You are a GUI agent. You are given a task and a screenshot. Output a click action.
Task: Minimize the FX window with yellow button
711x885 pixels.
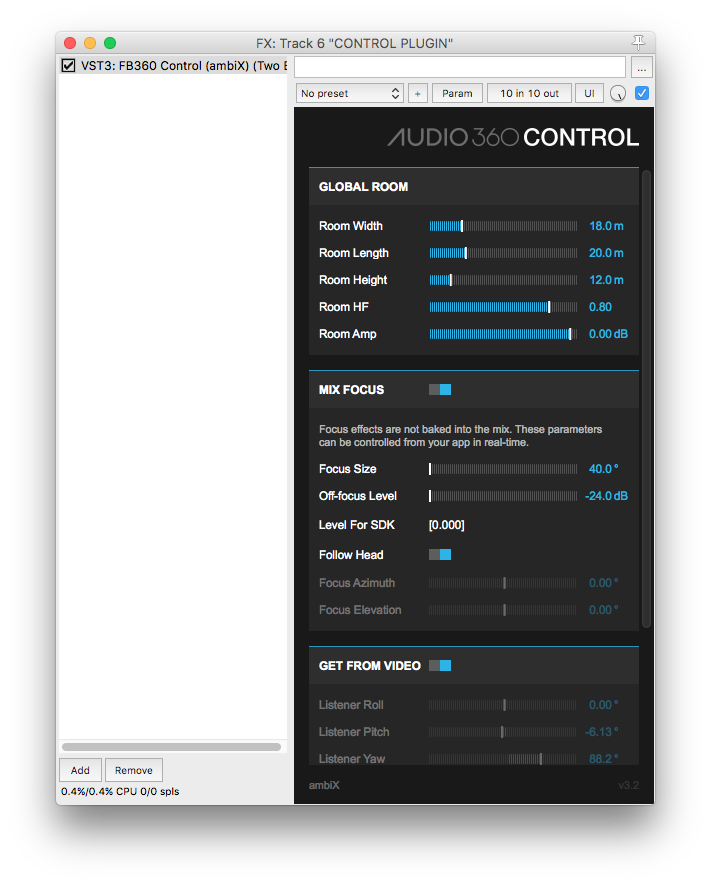click(90, 43)
